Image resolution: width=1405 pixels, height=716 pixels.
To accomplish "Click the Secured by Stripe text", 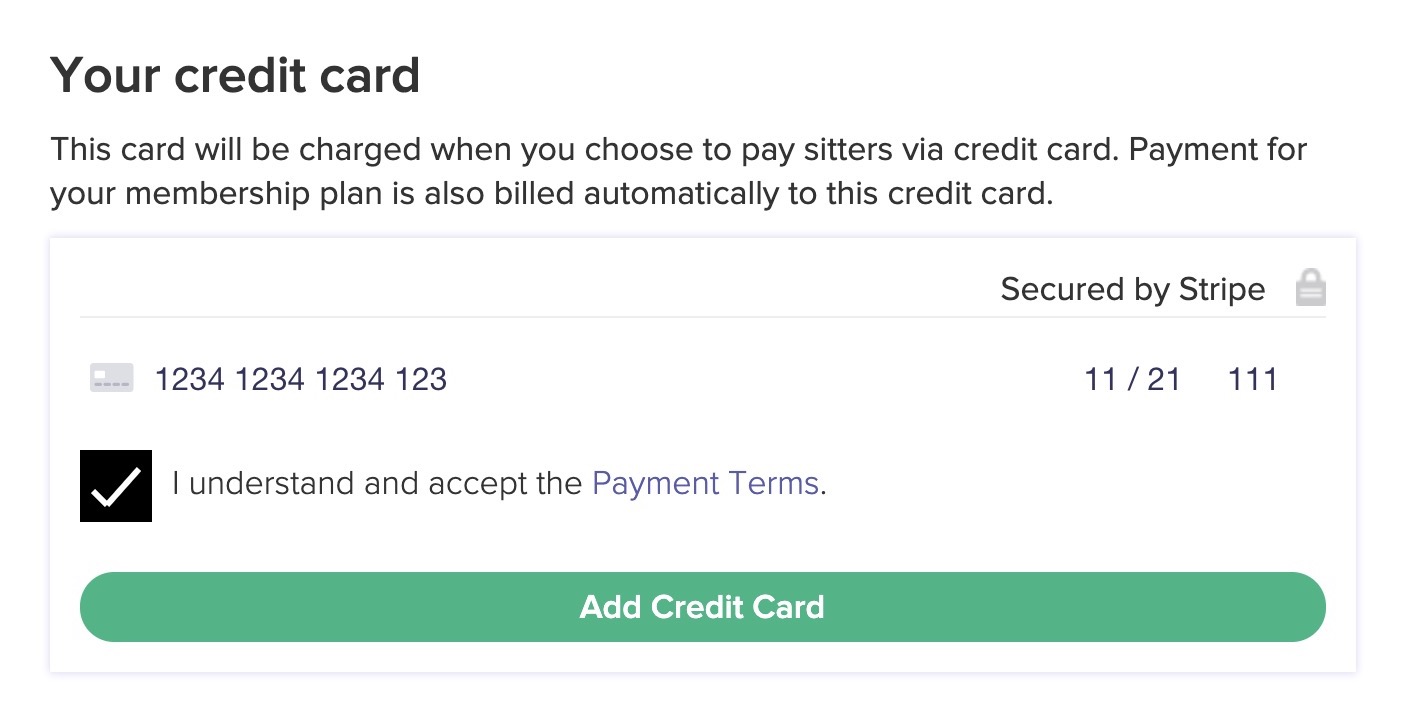I will pos(1132,289).
